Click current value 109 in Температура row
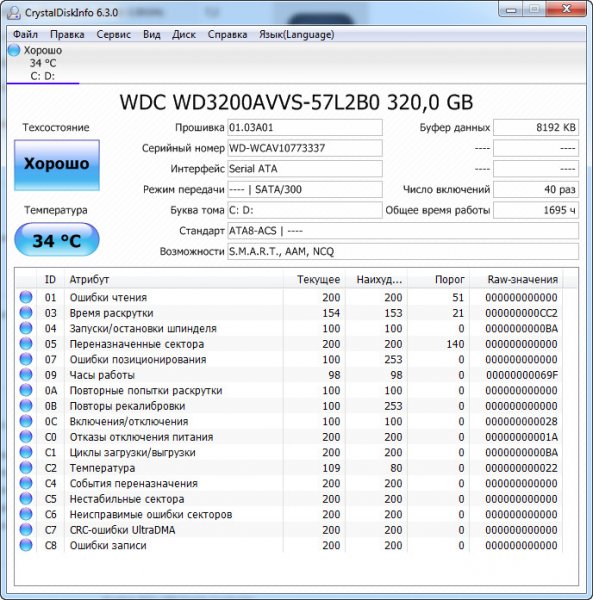 [331, 468]
